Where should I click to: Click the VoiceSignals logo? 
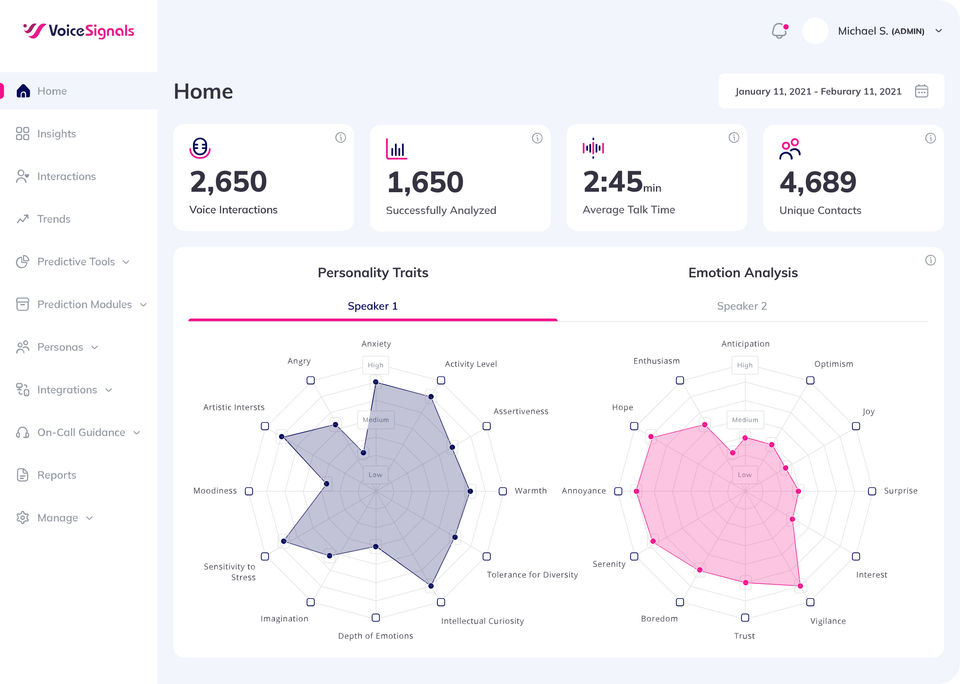pos(78,31)
